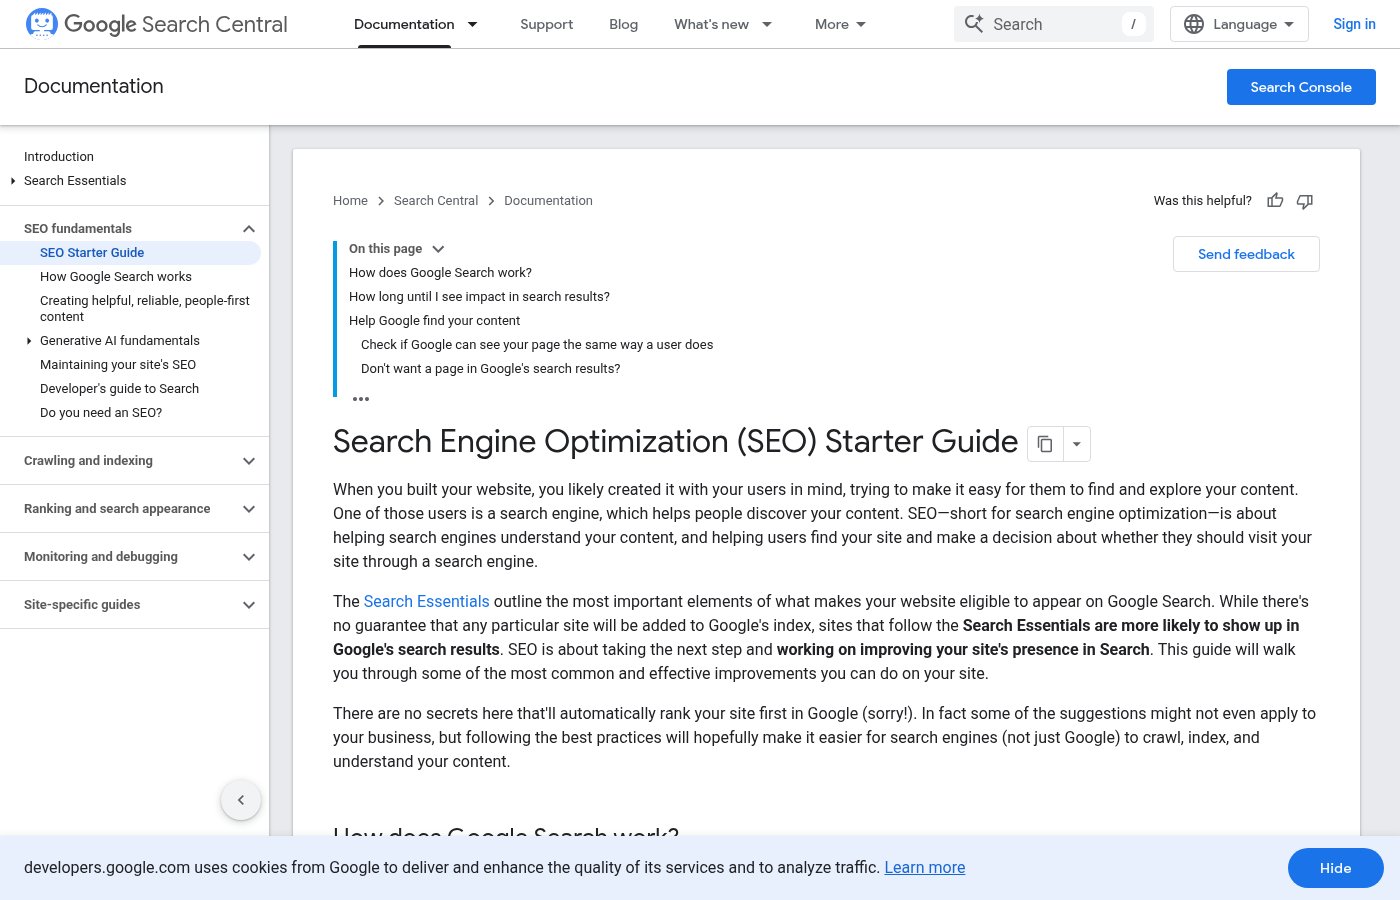Click the Sign in link
The image size is (1400, 900).
1354,24
